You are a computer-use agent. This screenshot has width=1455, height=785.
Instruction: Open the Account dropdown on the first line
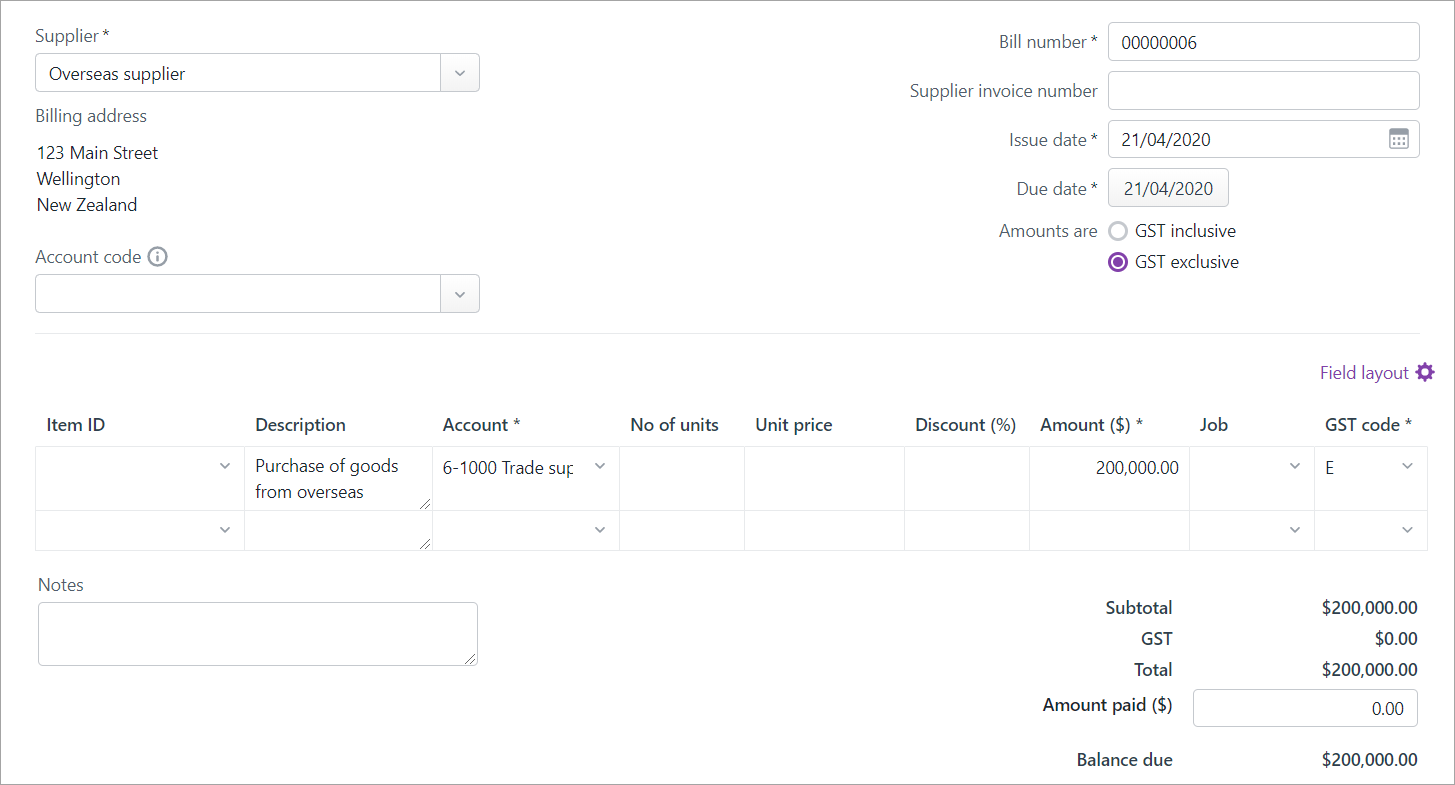(x=599, y=466)
